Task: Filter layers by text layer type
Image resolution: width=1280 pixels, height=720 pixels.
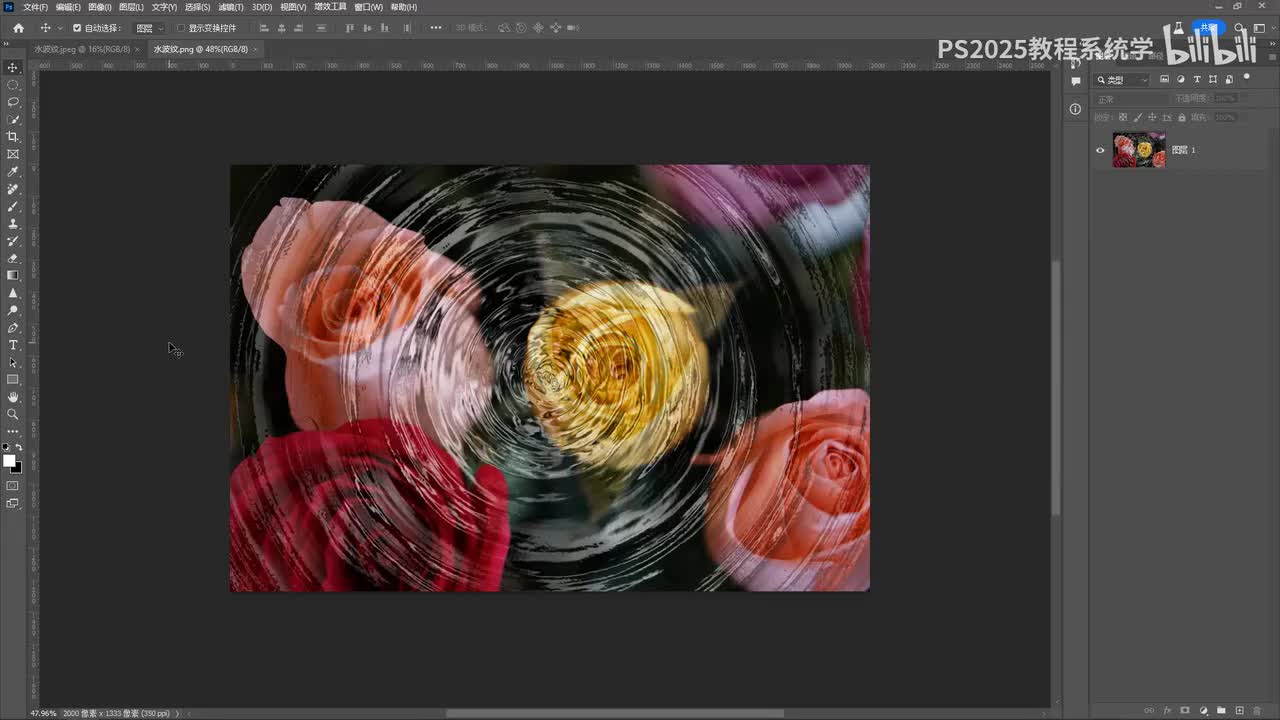Action: coord(1197,79)
